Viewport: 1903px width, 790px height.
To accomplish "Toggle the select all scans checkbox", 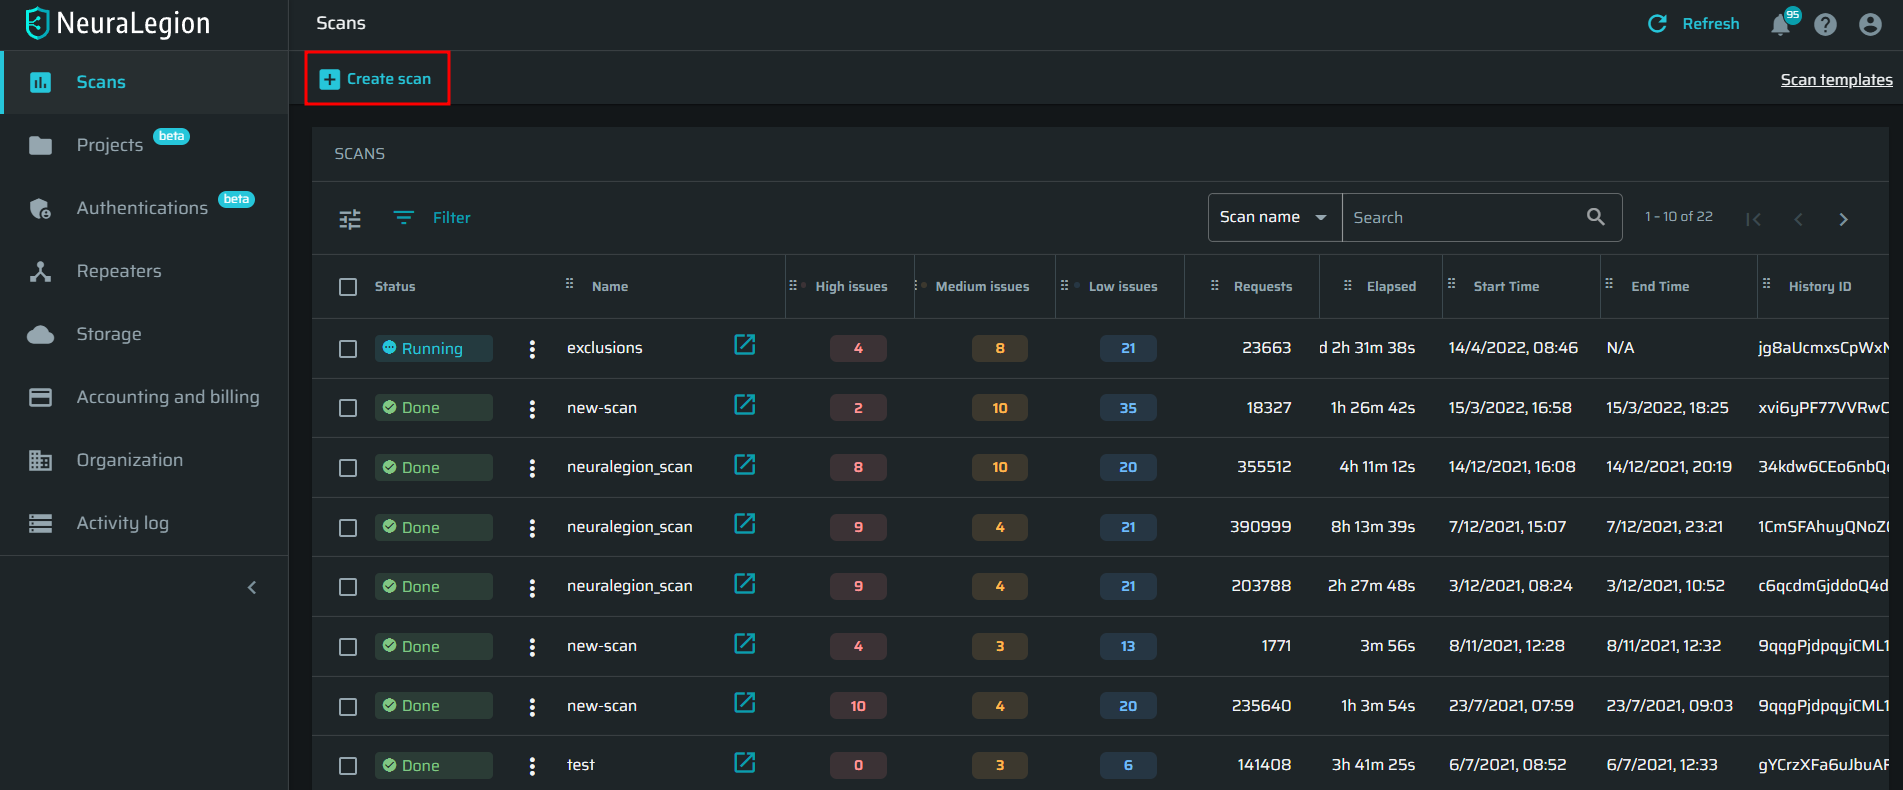I will click(348, 287).
